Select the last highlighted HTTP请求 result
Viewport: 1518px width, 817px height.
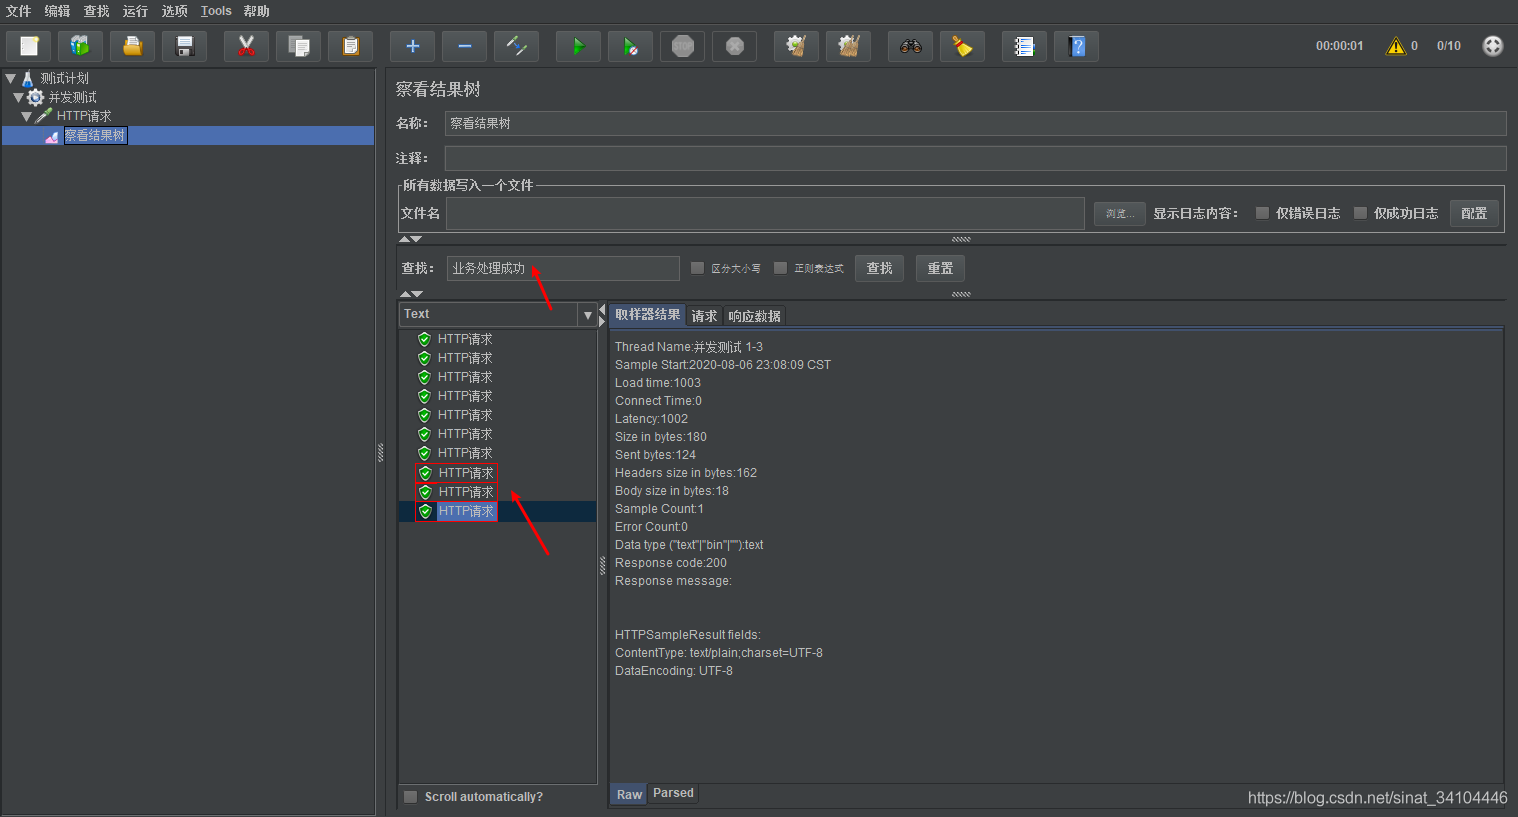(467, 510)
